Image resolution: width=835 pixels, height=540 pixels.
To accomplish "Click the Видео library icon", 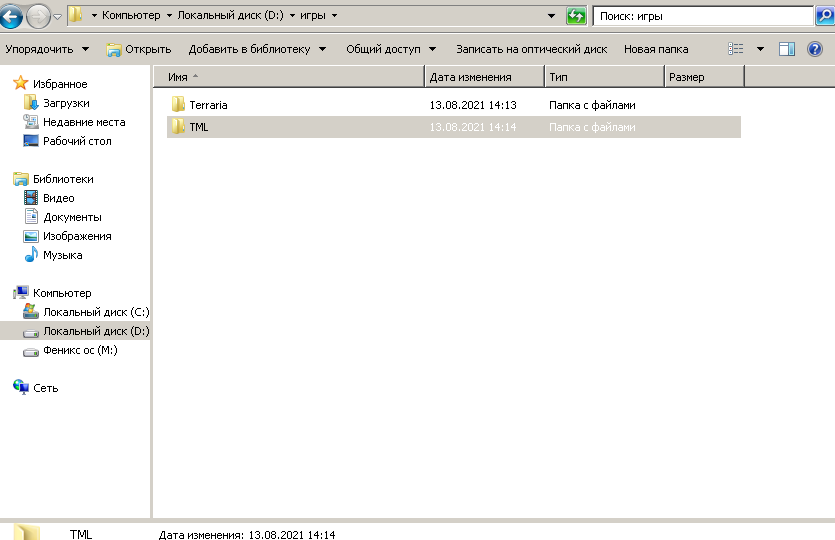I will coord(31,198).
